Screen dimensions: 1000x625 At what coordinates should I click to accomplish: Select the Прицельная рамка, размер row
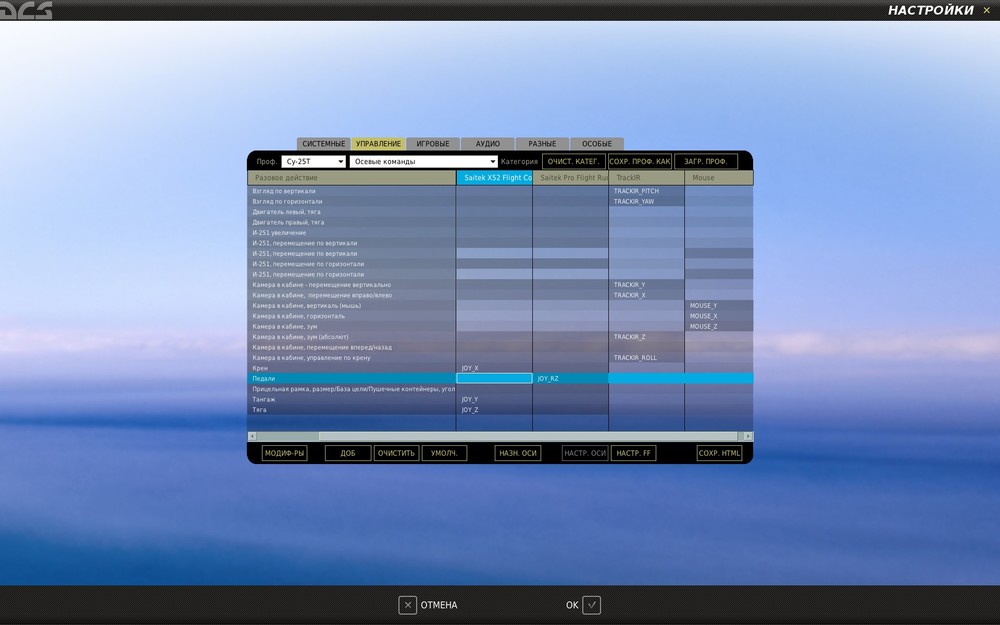(351, 389)
